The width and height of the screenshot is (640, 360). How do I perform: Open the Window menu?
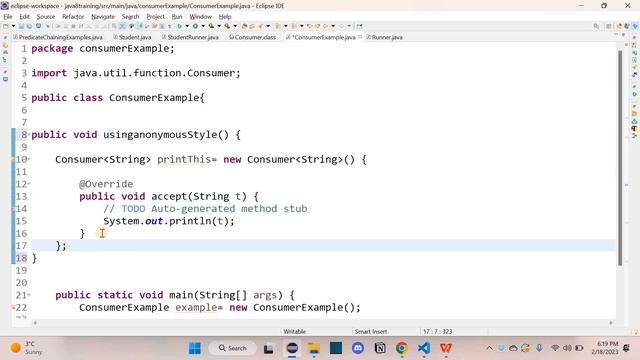click(200, 17)
